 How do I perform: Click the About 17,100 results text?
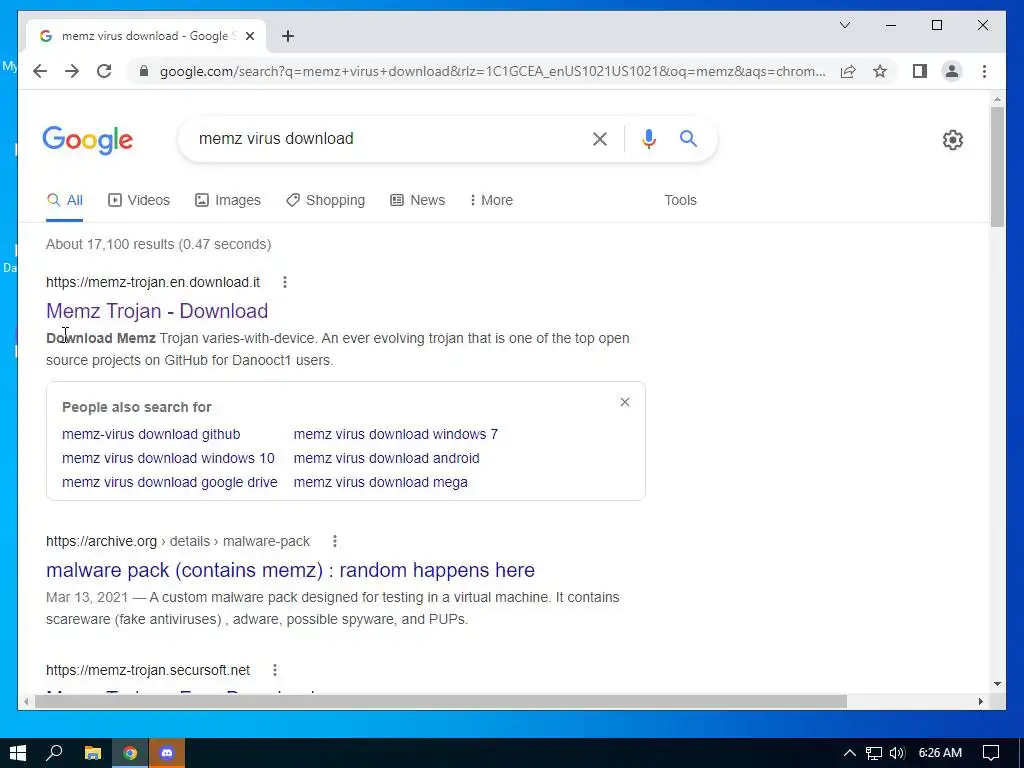point(158,244)
